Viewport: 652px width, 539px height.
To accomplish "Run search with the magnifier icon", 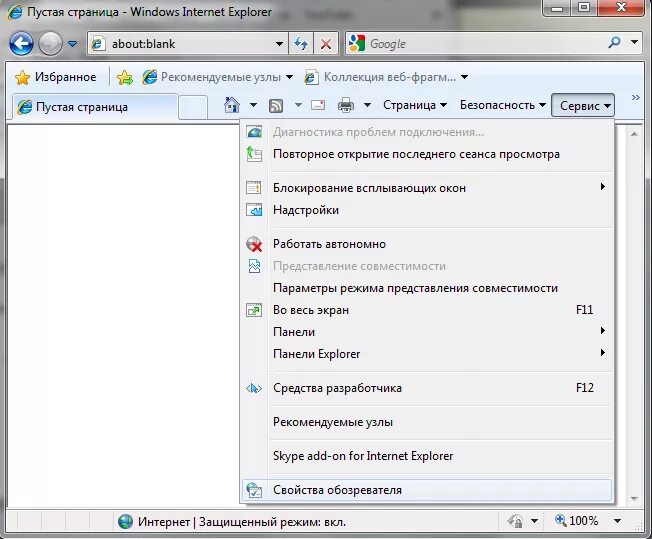I will (614, 42).
